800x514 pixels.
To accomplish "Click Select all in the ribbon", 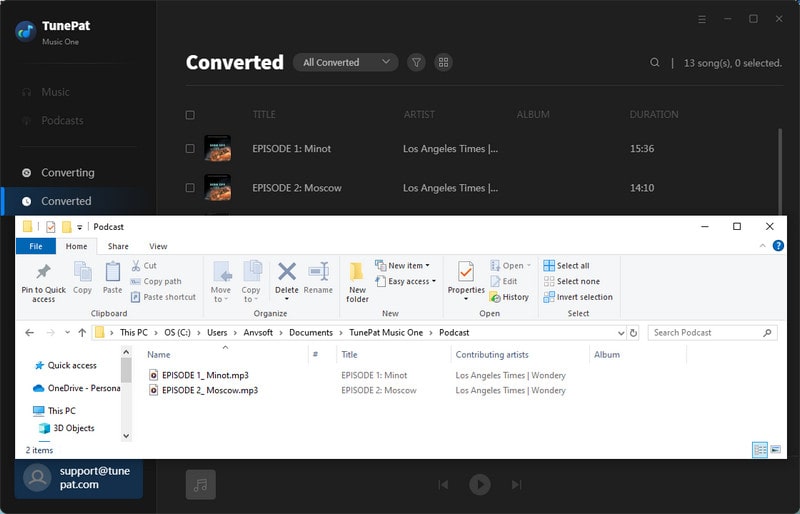I will [x=566, y=266].
